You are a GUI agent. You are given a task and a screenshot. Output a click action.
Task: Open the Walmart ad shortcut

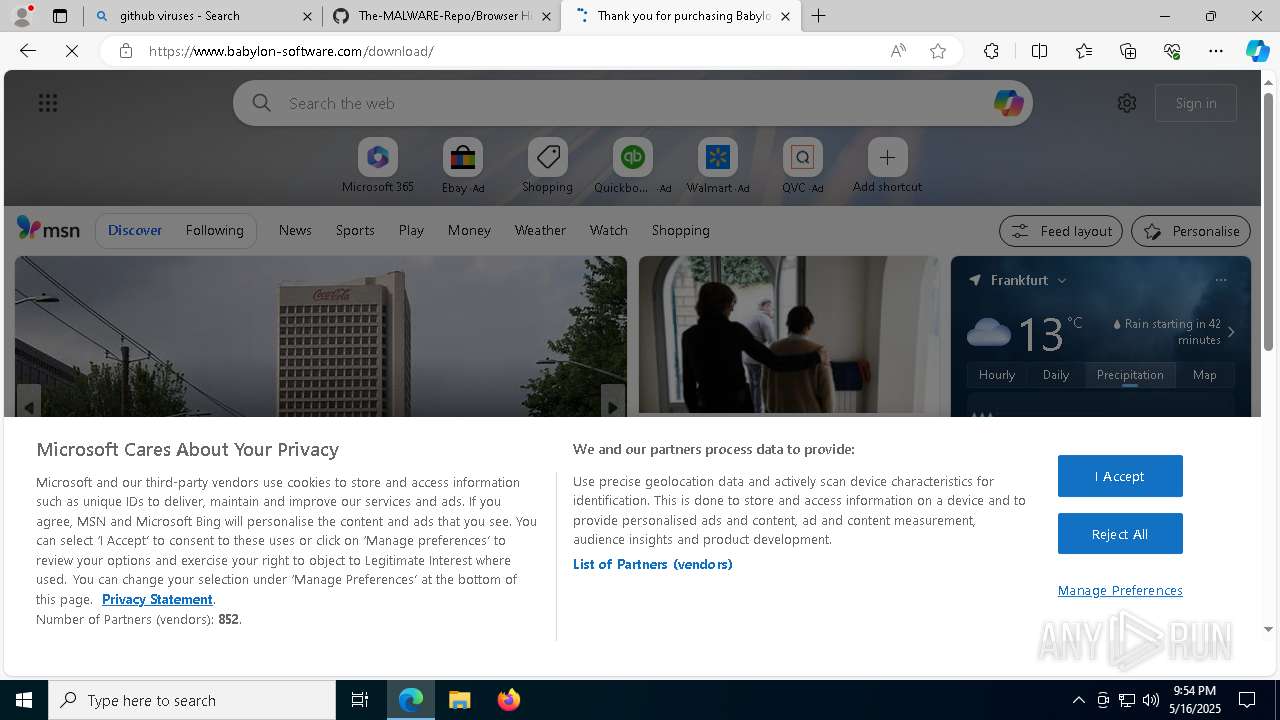[x=718, y=166]
